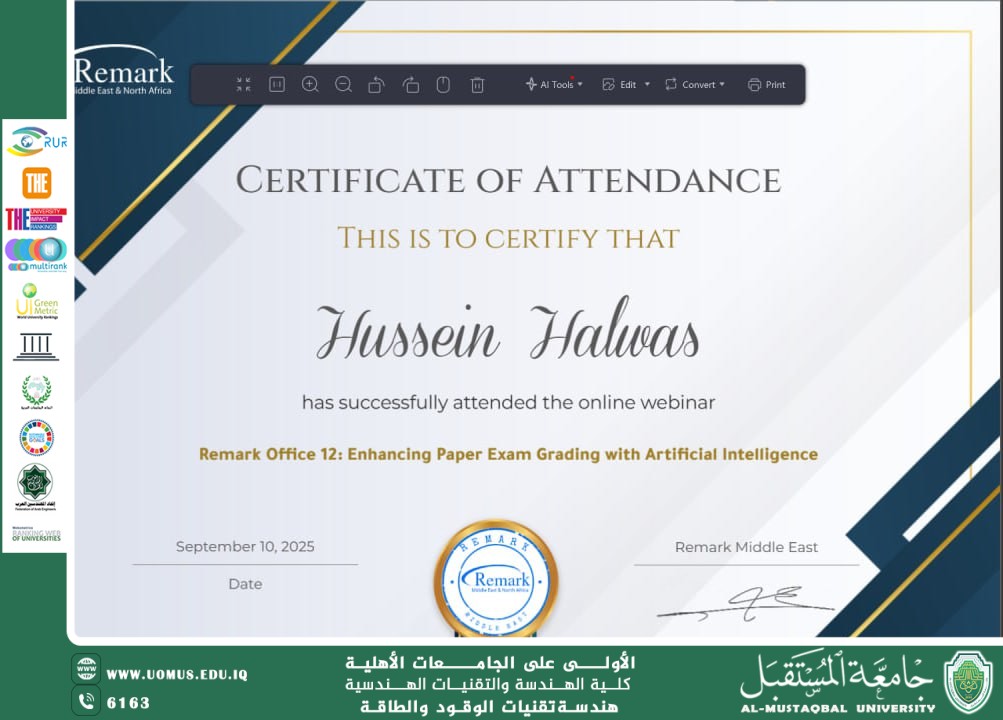1003x720 pixels.
Task: Open the Convert dropdown menu
Action: click(695, 85)
